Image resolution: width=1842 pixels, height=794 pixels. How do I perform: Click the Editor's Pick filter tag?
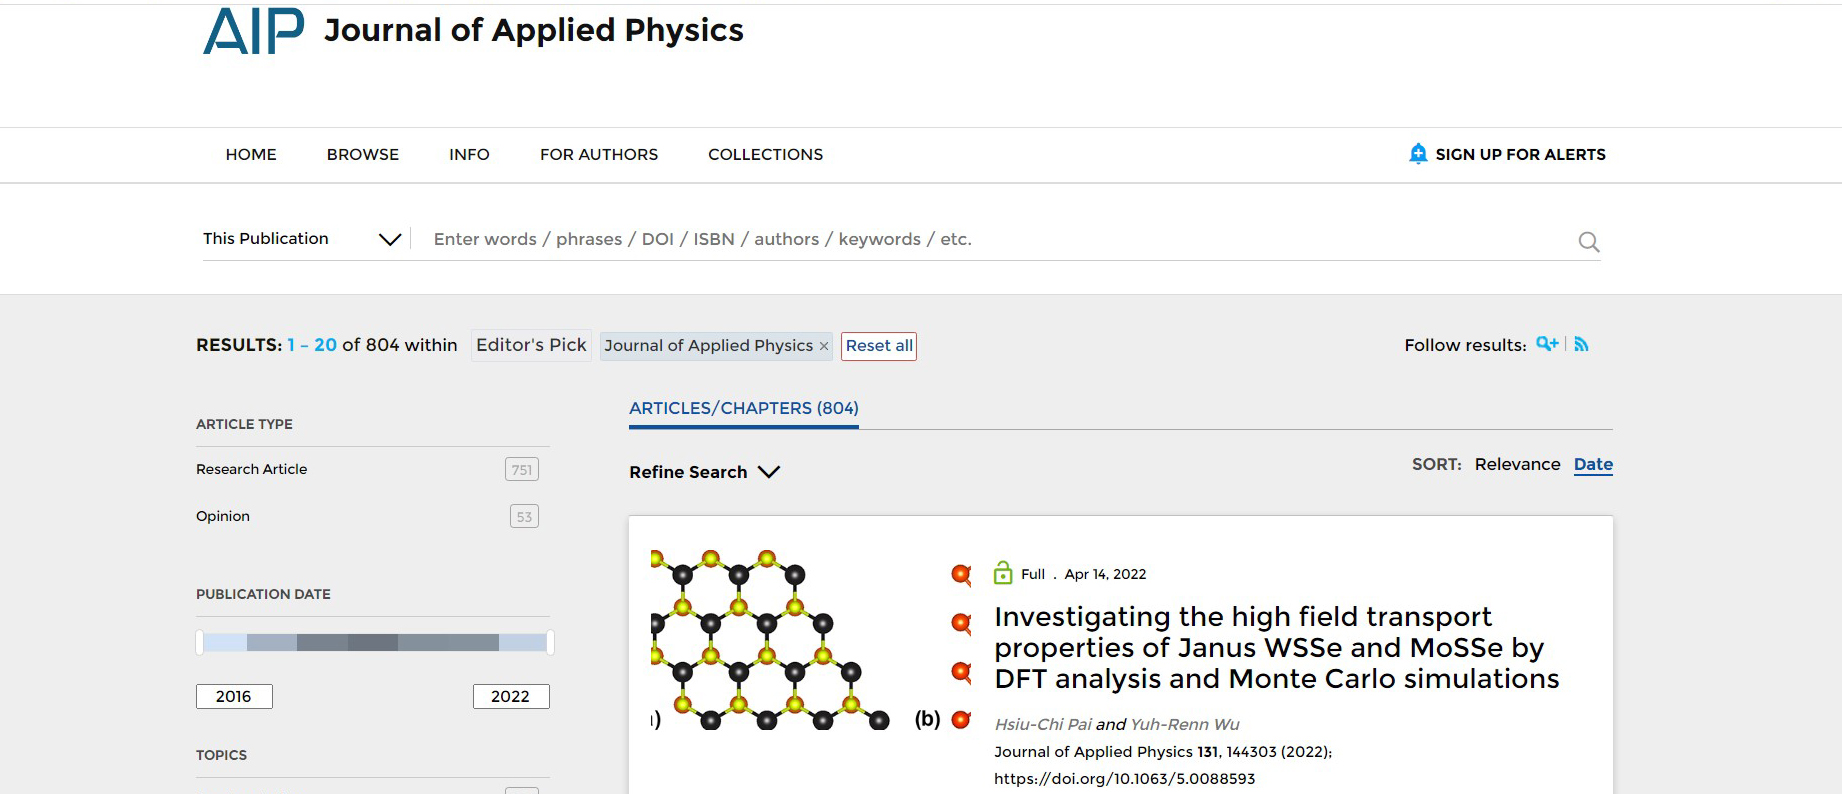pyautogui.click(x=531, y=345)
